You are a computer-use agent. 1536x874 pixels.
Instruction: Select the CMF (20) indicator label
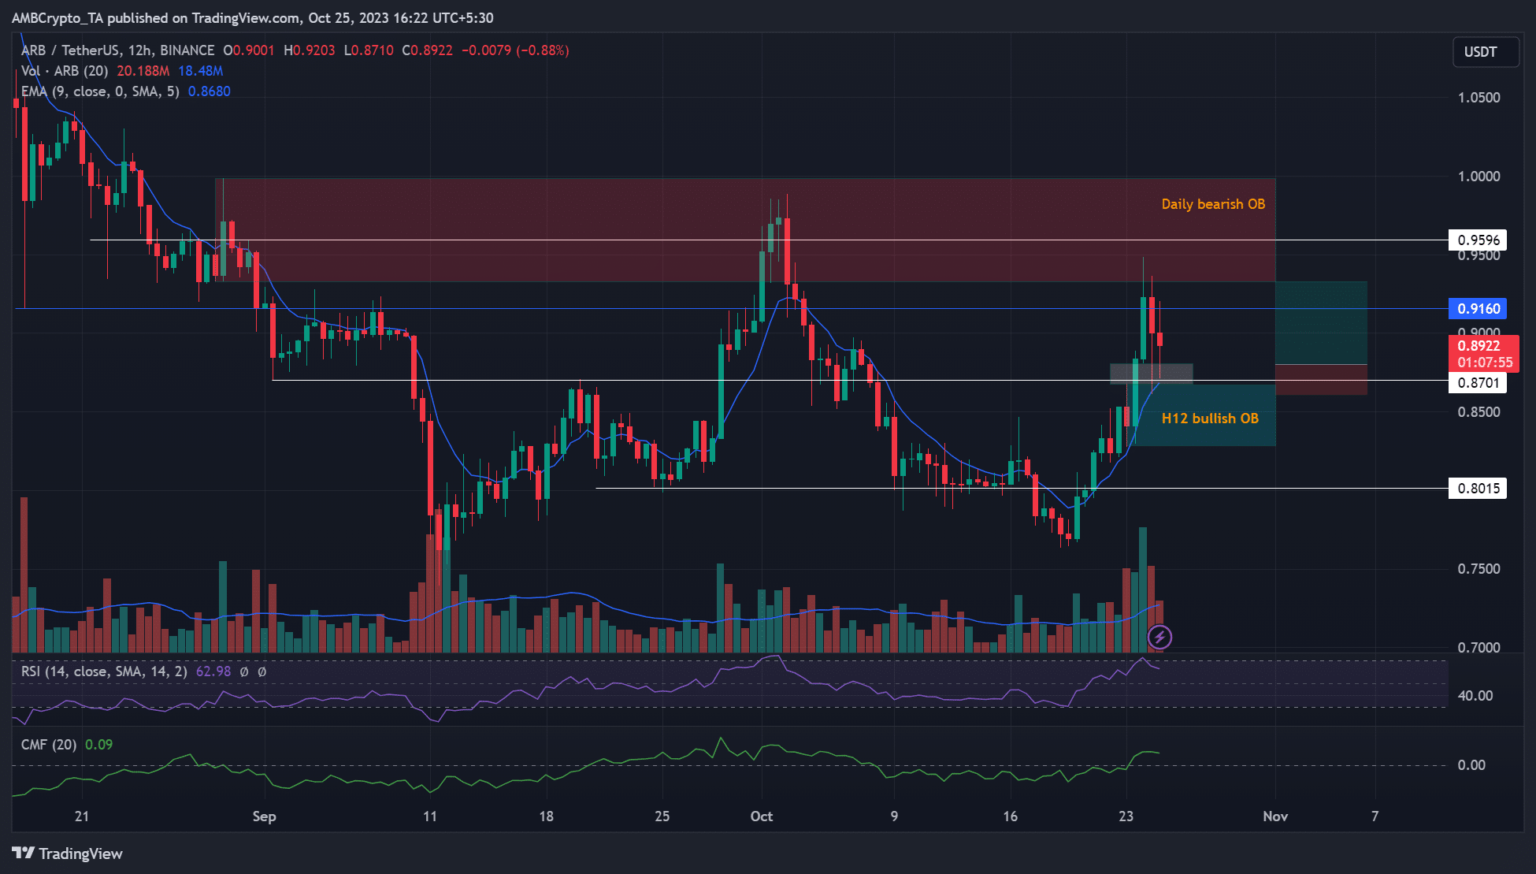pyautogui.click(x=49, y=744)
